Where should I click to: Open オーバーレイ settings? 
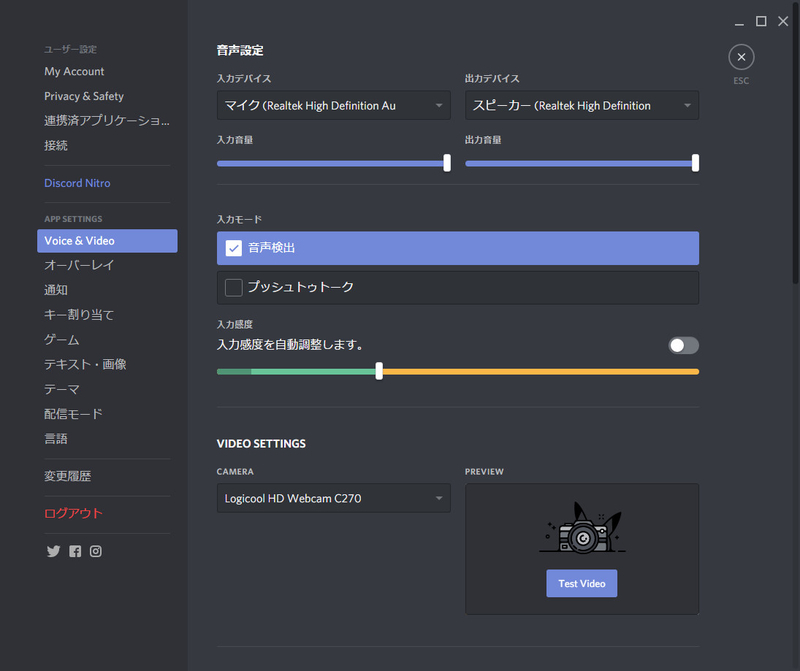(x=79, y=265)
